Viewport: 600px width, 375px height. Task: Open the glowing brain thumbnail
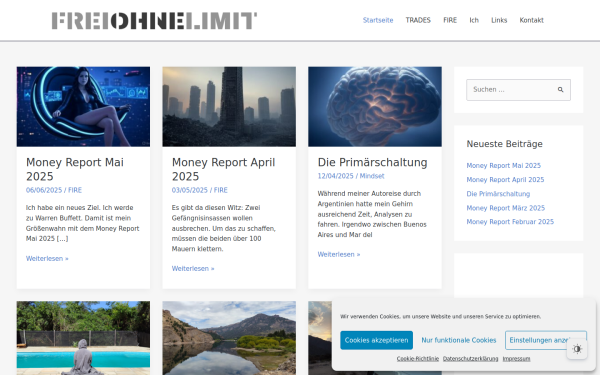375,107
